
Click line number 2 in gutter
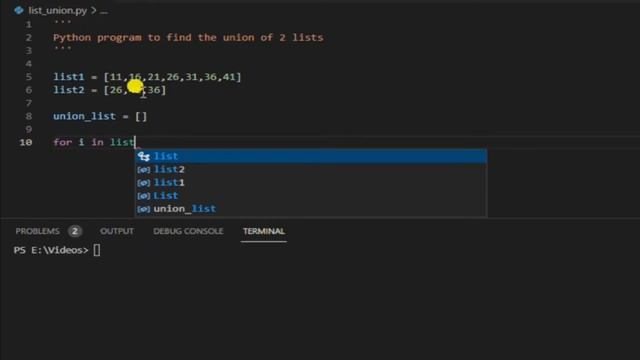[x=29, y=38]
